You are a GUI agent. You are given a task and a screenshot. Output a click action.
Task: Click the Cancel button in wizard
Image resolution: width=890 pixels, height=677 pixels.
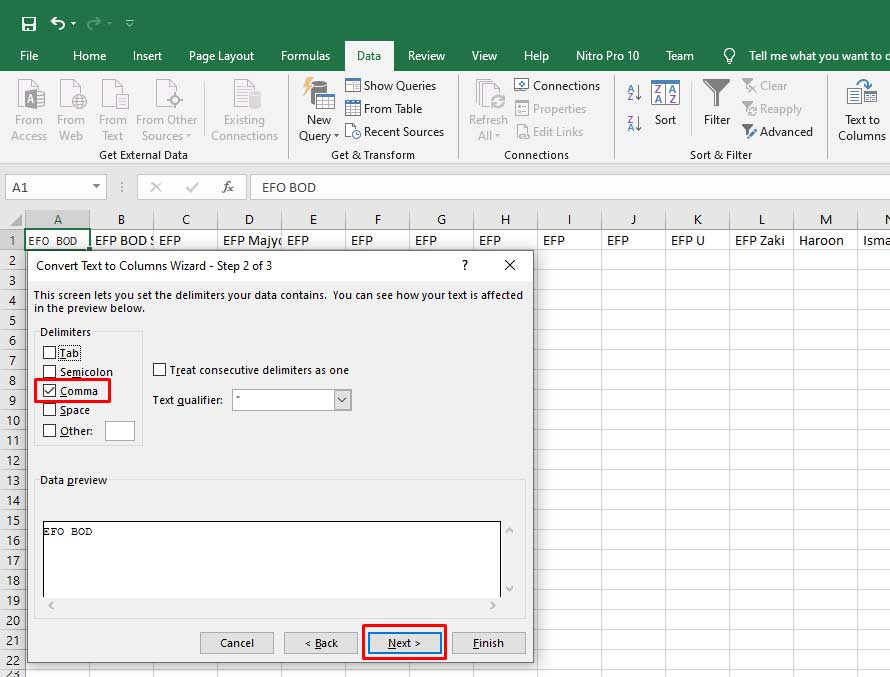[237, 643]
